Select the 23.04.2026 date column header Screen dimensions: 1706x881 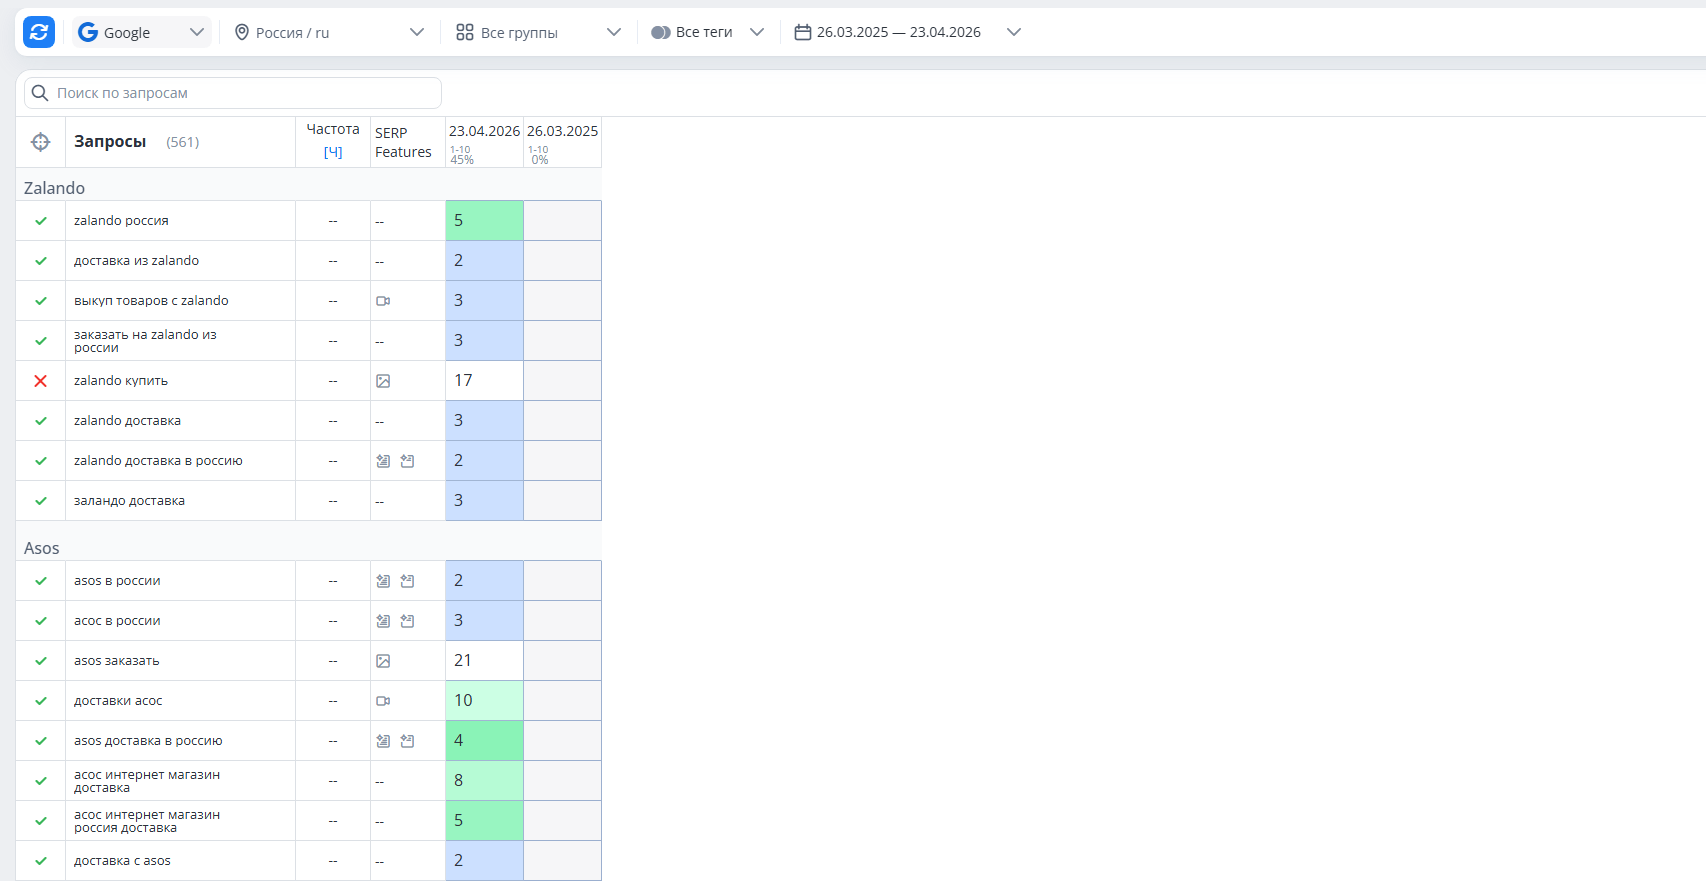pyautogui.click(x=484, y=131)
